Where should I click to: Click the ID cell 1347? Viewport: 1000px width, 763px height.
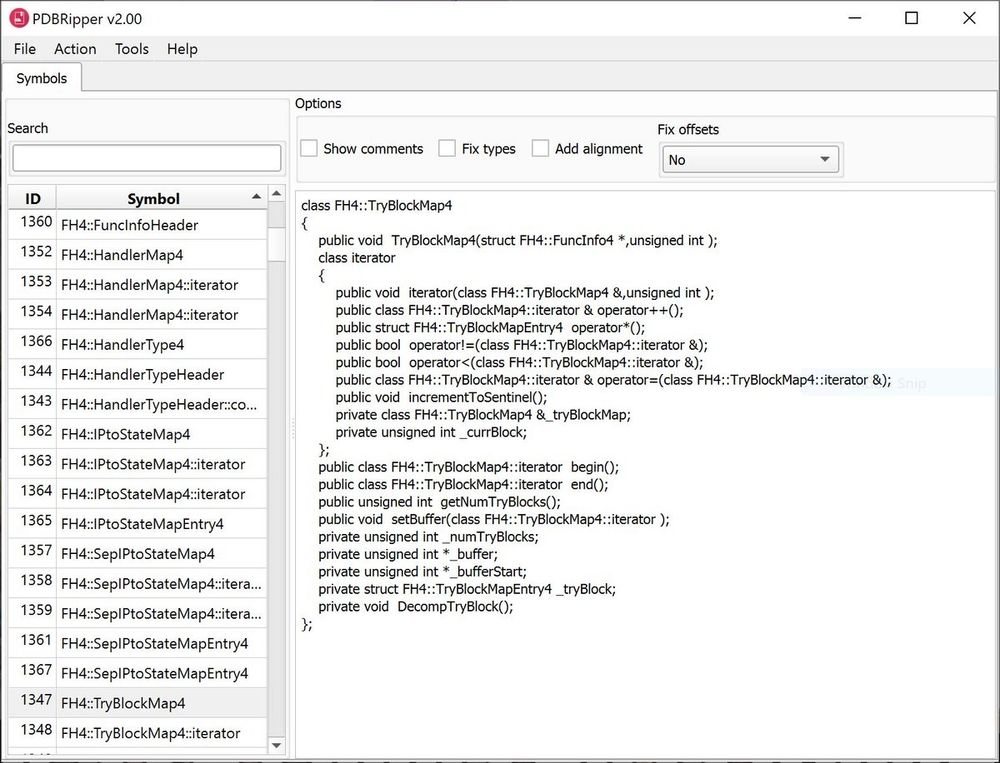tap(33, 702)
